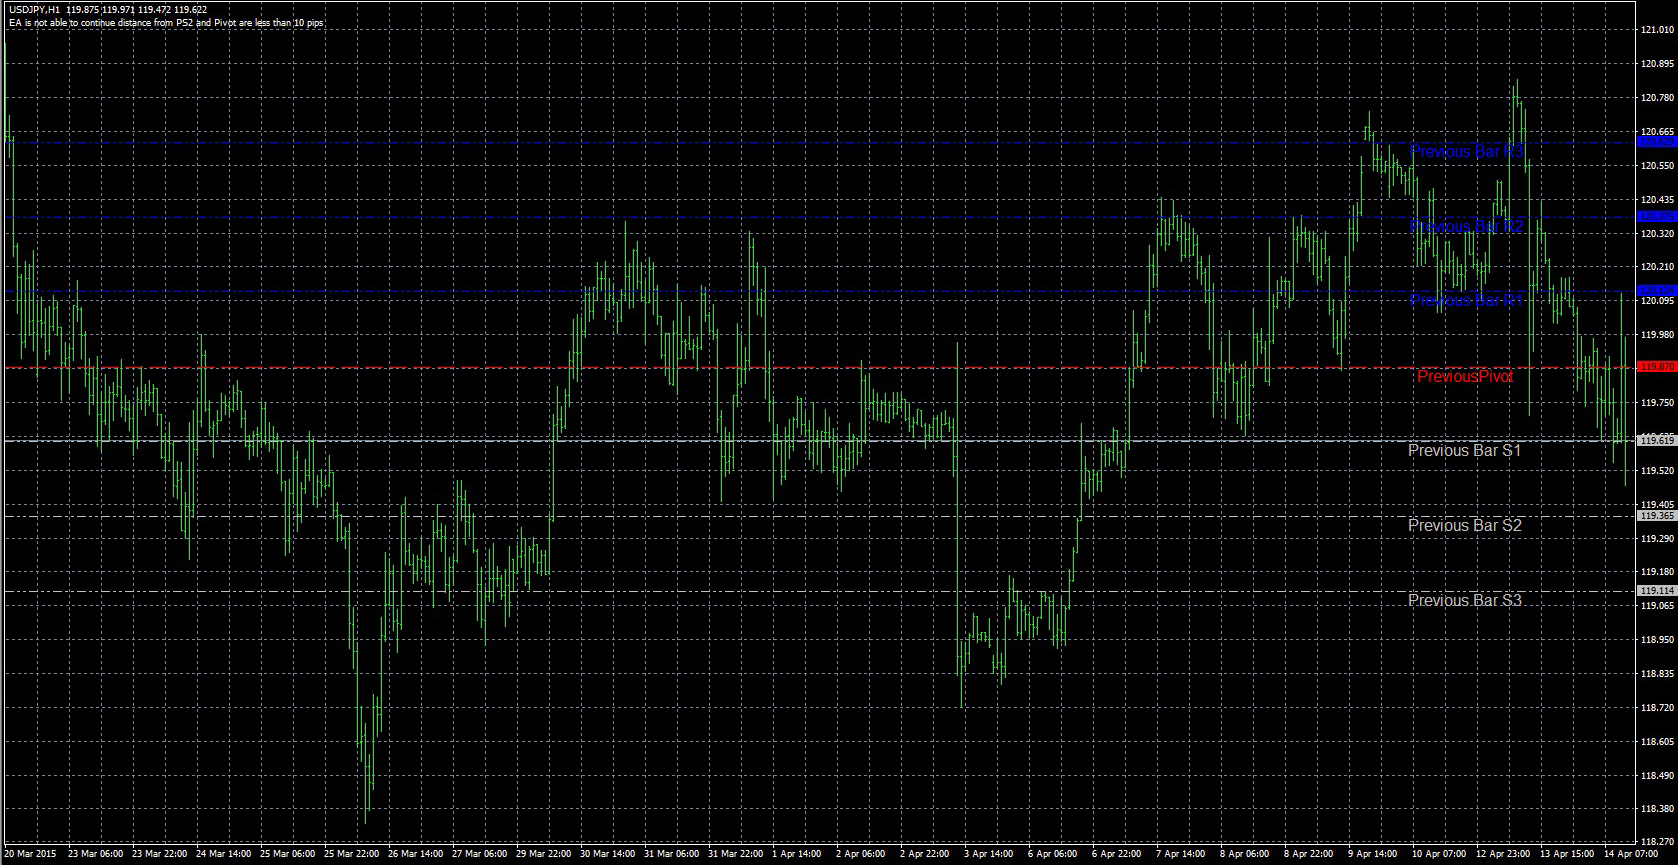Select the Previous Bar S3 label
The height and width of the screenshot is (865, 1678).
tap(1465, 600)
